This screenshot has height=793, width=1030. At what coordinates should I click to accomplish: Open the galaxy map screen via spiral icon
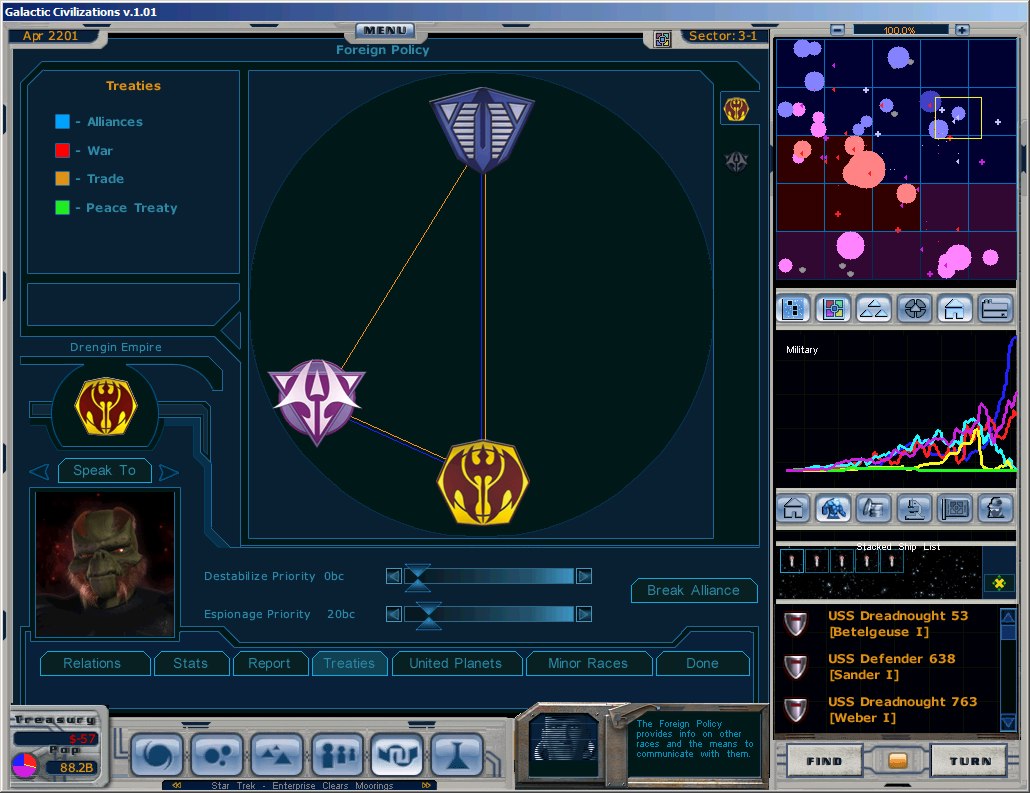point(156,755)
